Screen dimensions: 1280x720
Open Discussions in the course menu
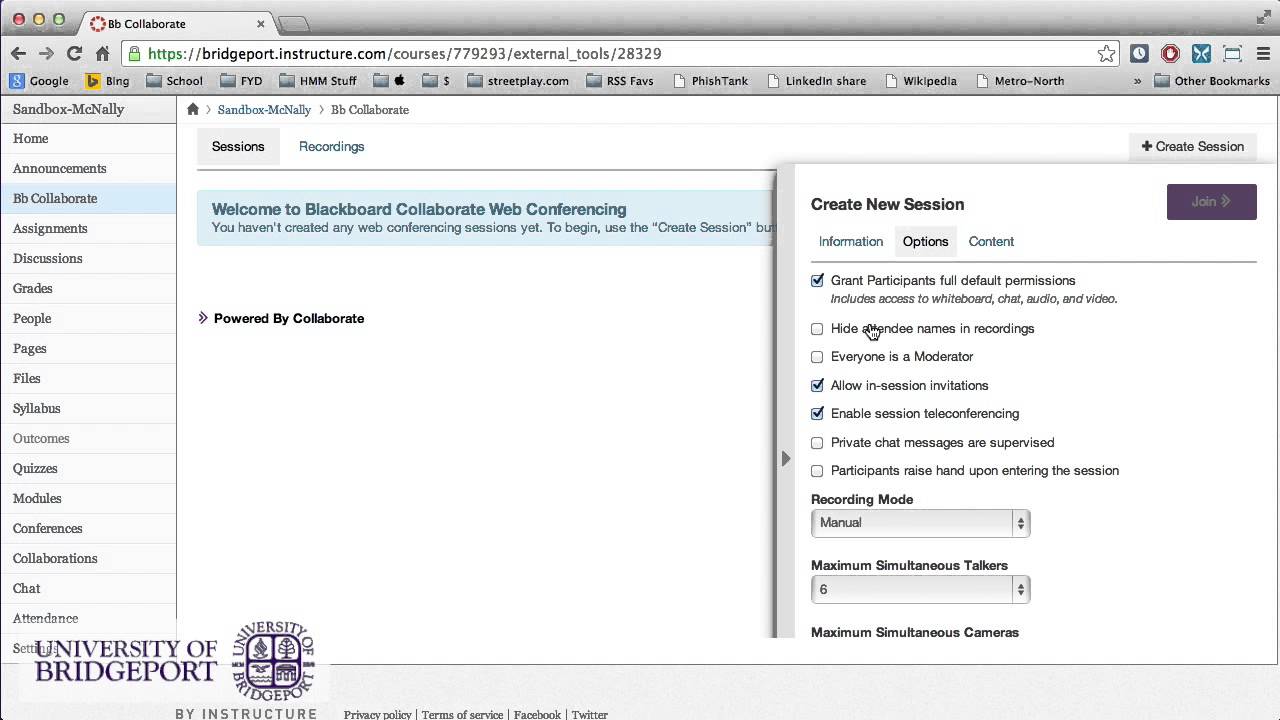point(88,259)
